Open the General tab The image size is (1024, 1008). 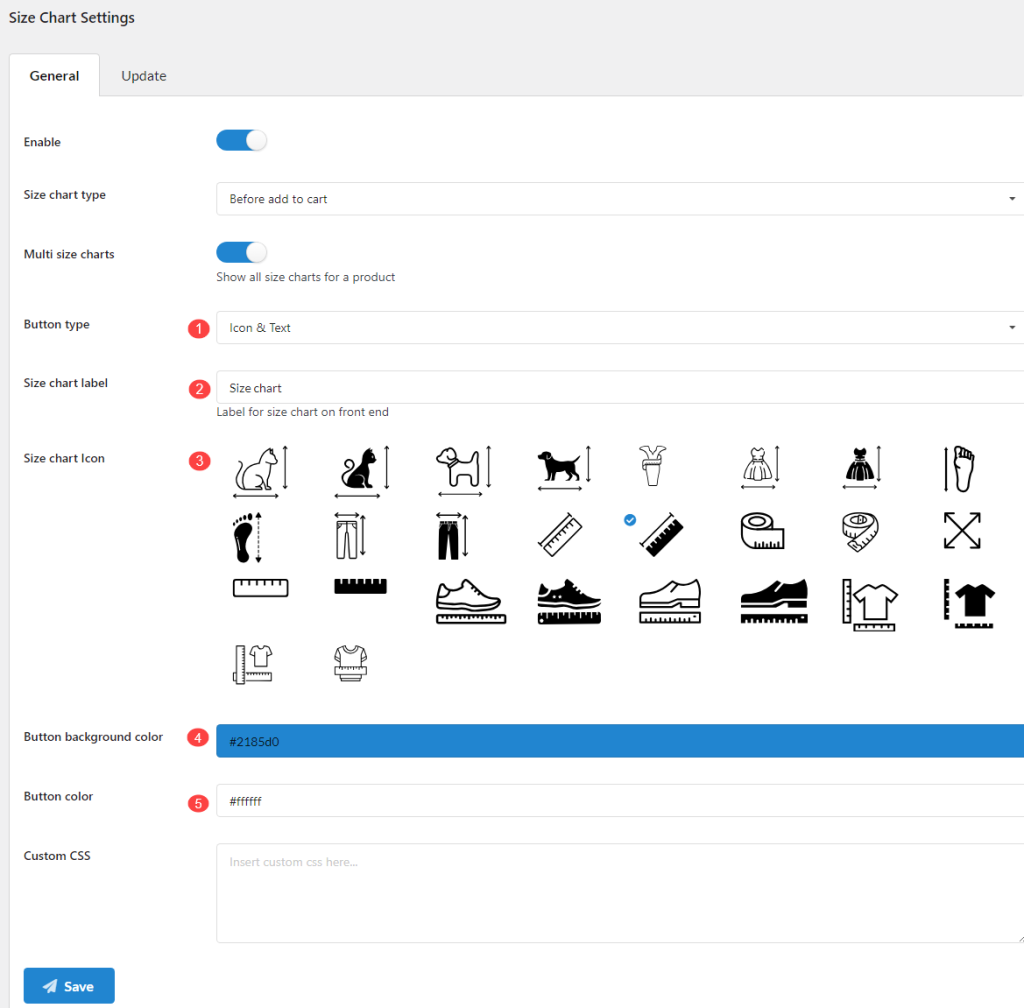(54, 75)
